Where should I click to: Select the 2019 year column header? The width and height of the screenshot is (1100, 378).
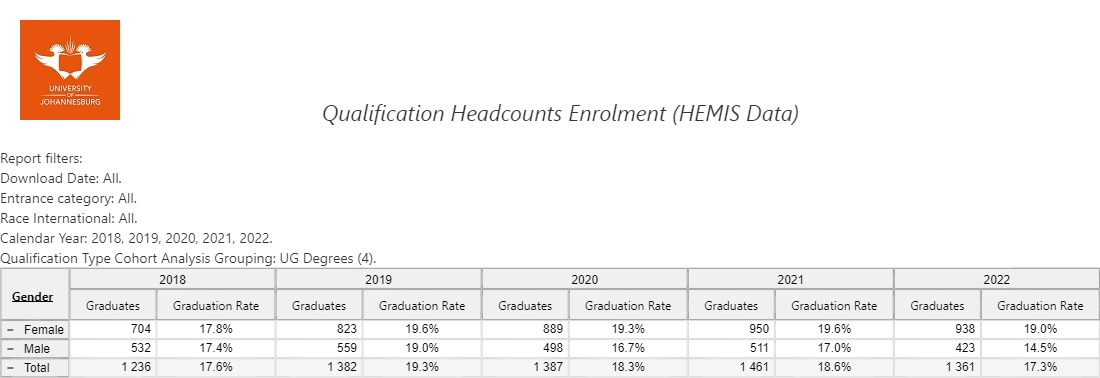(379, 278)
